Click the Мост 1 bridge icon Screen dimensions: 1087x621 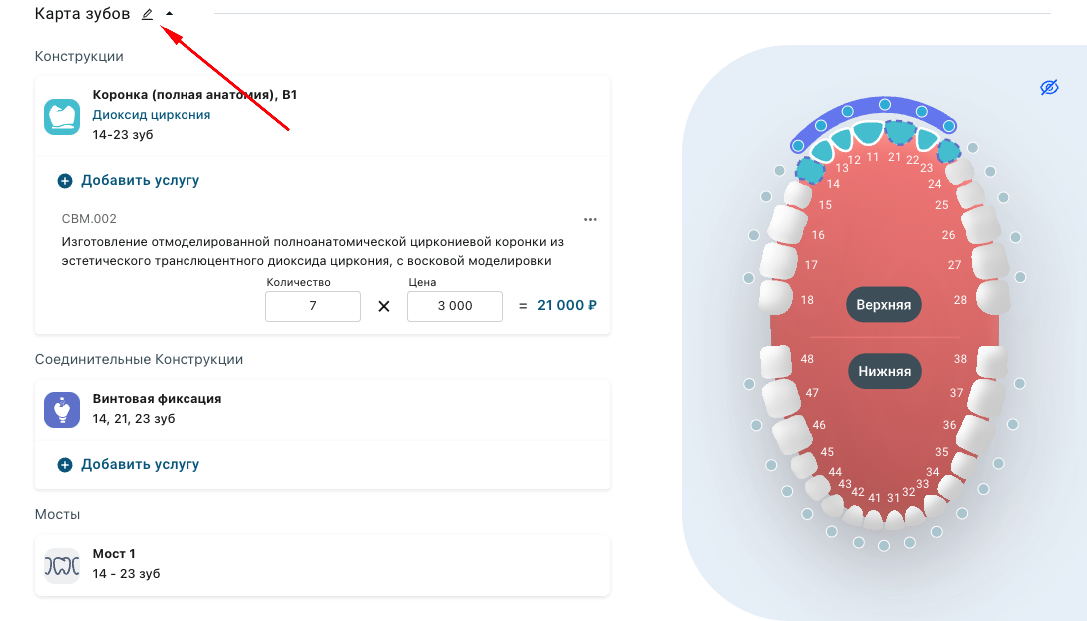coord(62,565)
